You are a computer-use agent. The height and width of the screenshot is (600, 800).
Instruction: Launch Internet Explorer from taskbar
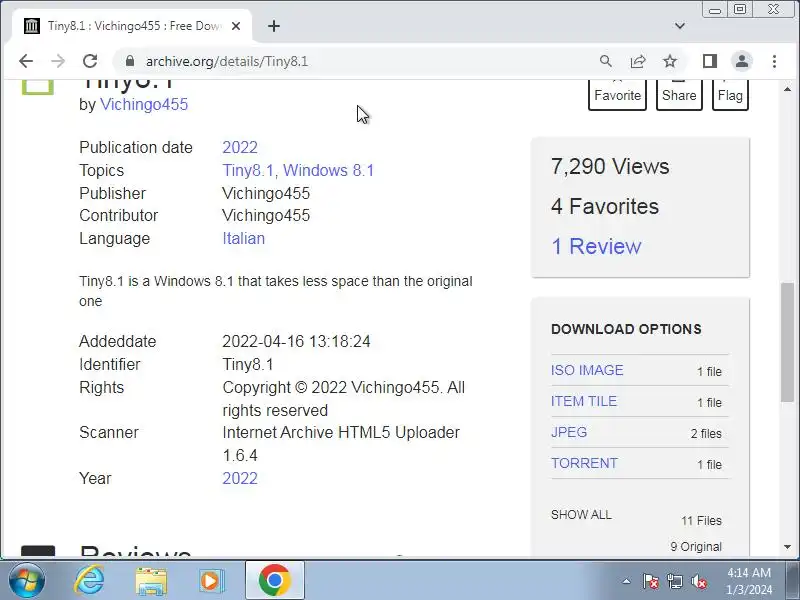tap(89, 580)
